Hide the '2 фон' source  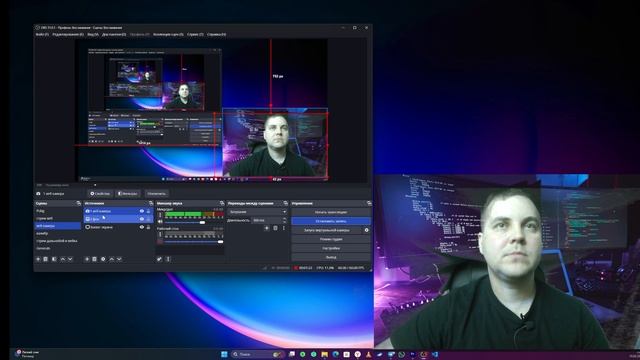(142, 219)
